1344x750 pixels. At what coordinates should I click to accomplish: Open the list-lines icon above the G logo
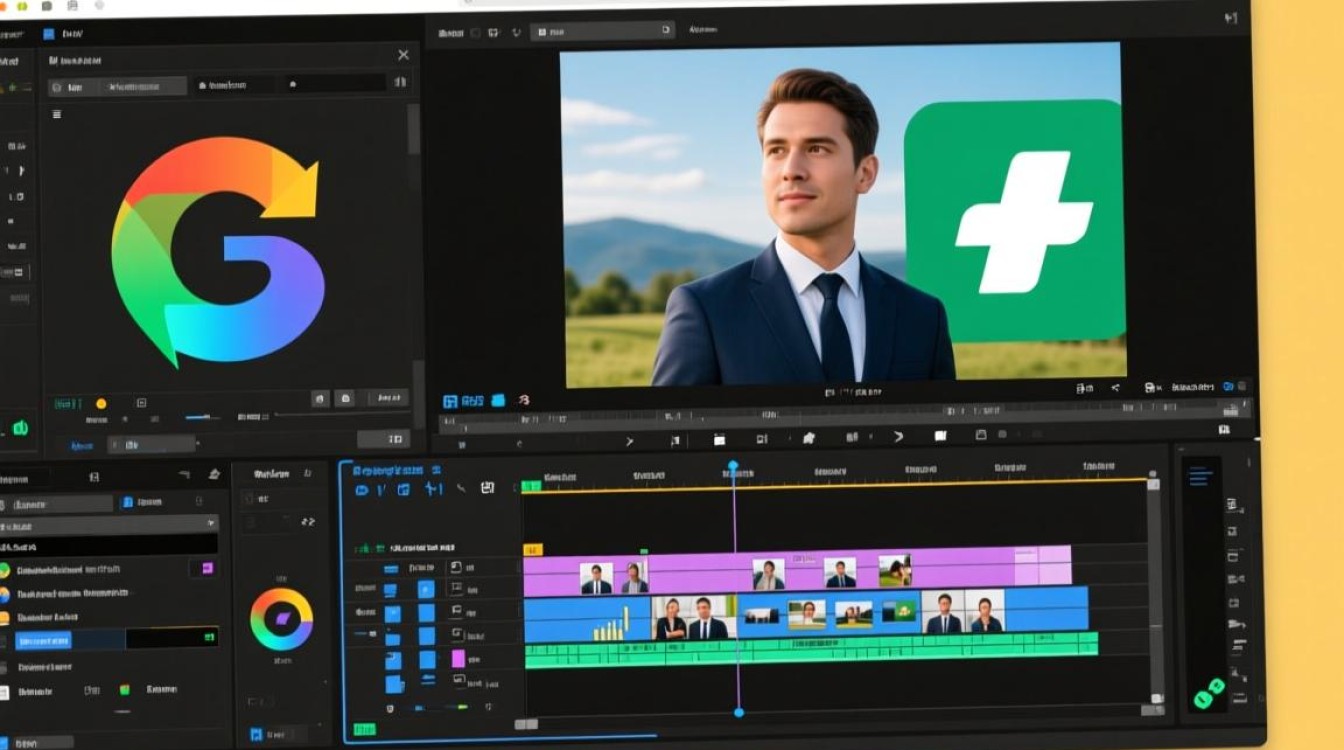coord(56,114)
